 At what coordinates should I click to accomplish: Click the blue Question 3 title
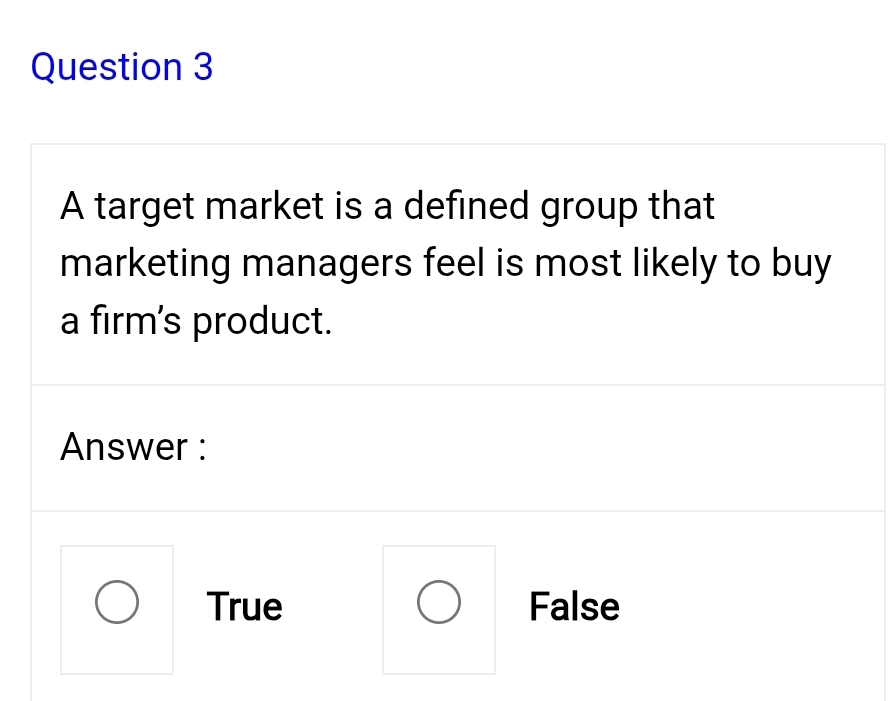pyautogui.click(x=122, y=67)
